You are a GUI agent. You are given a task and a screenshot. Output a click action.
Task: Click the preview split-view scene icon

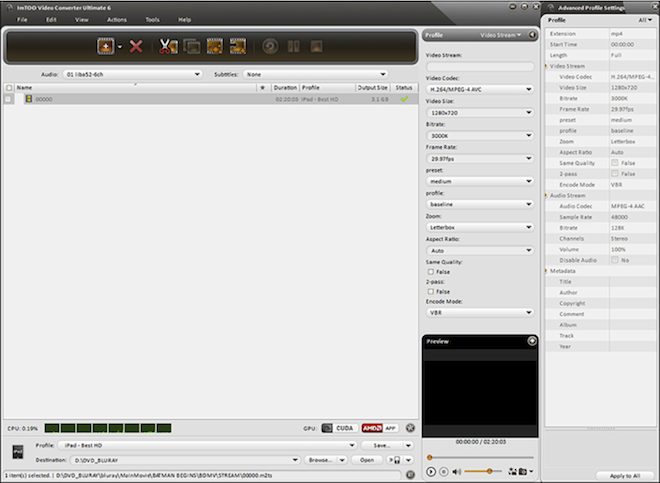click(x=512, y=471)
